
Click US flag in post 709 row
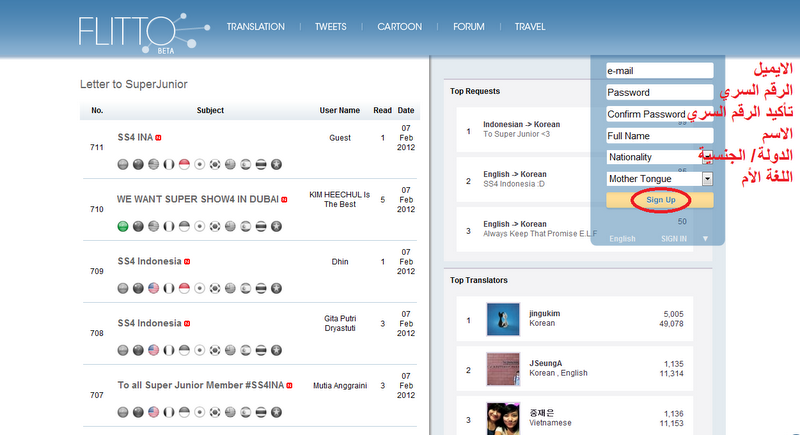click(154, 288)
